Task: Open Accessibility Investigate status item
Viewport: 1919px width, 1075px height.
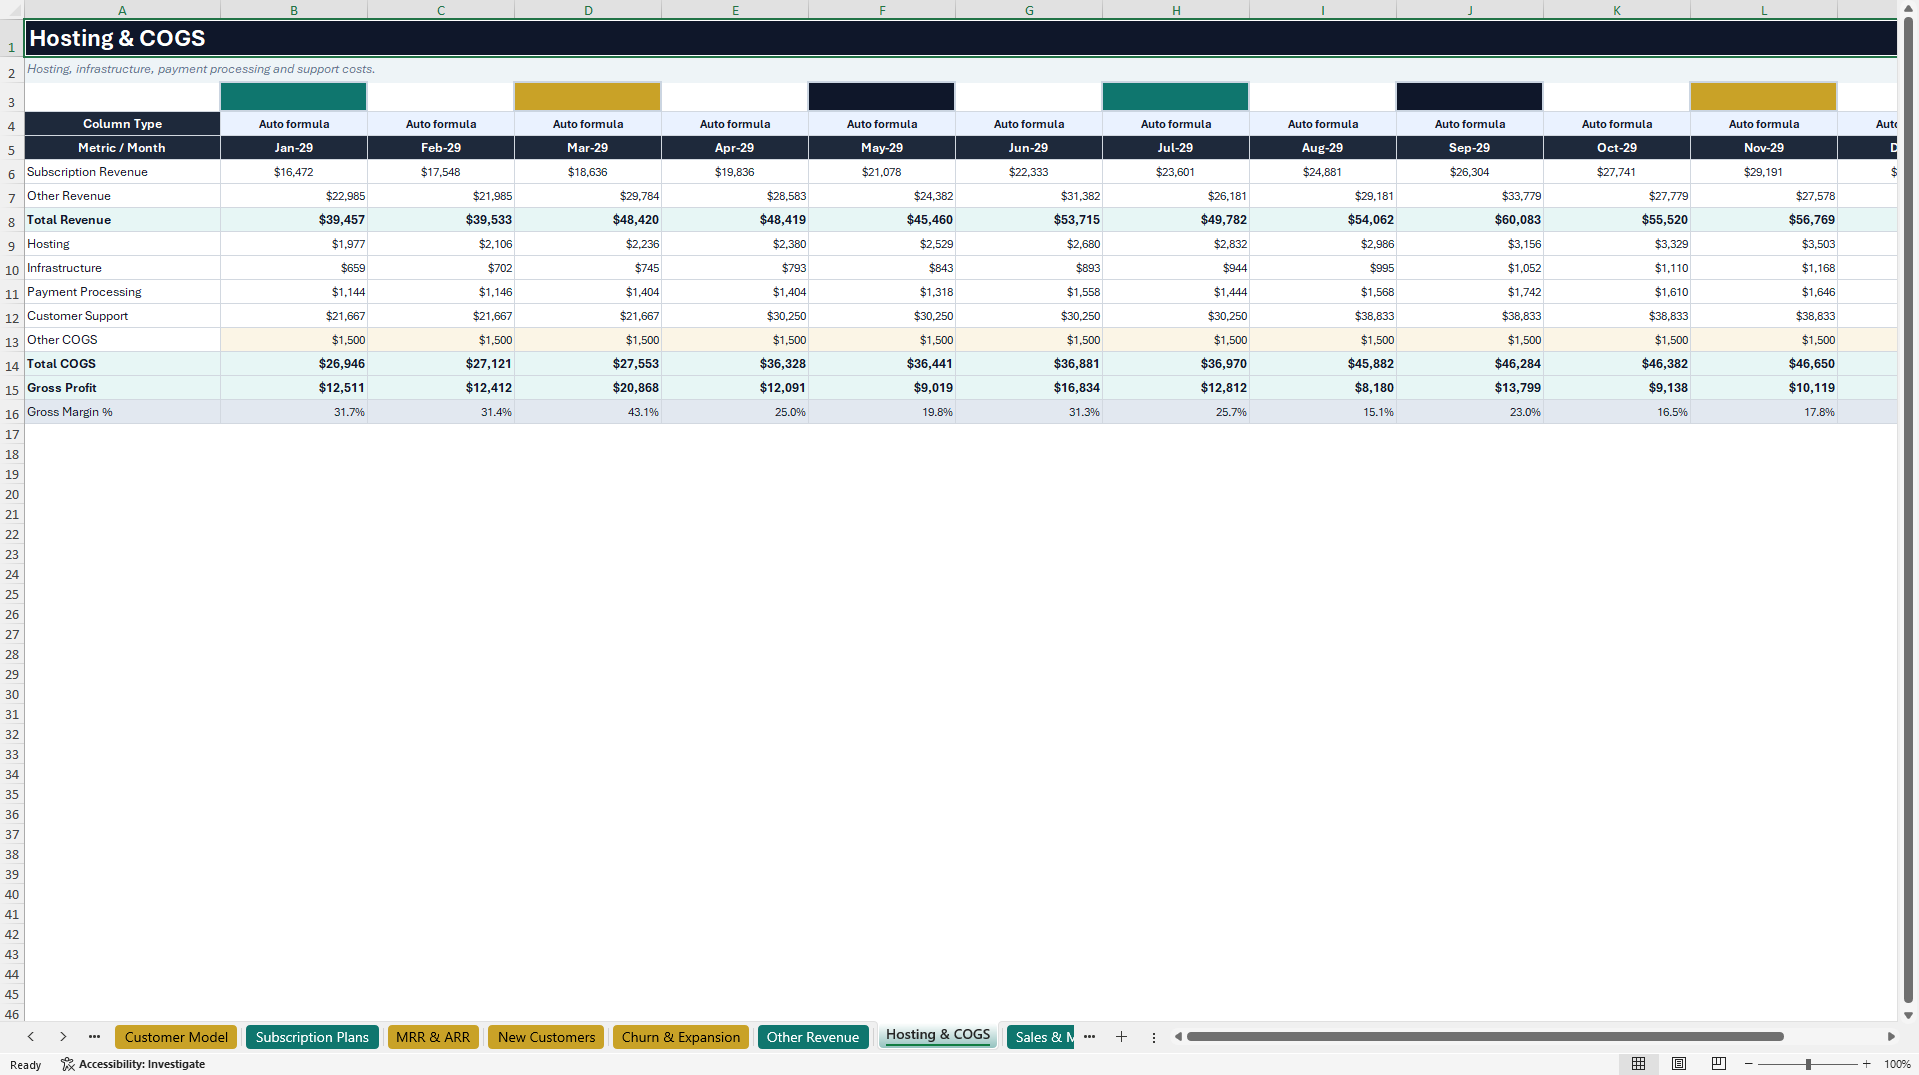Action: [x=133, y=1064]
